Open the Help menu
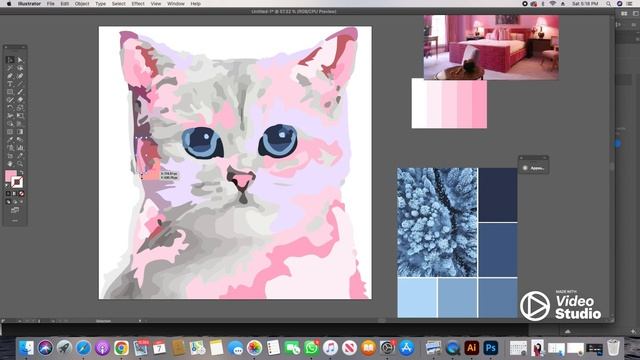The width and height of the screenshot is (640, 360). 196,4
